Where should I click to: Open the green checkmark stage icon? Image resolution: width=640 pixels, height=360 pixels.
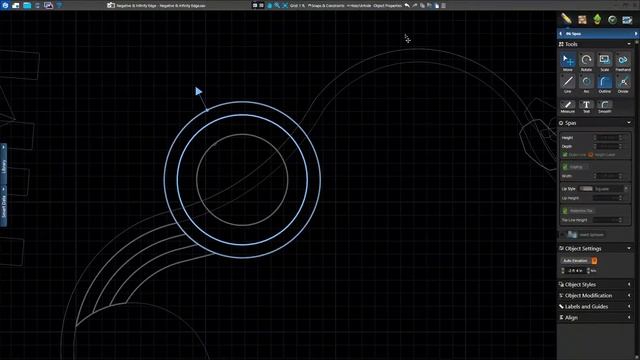pyautogui.click(x=612, y=19)
